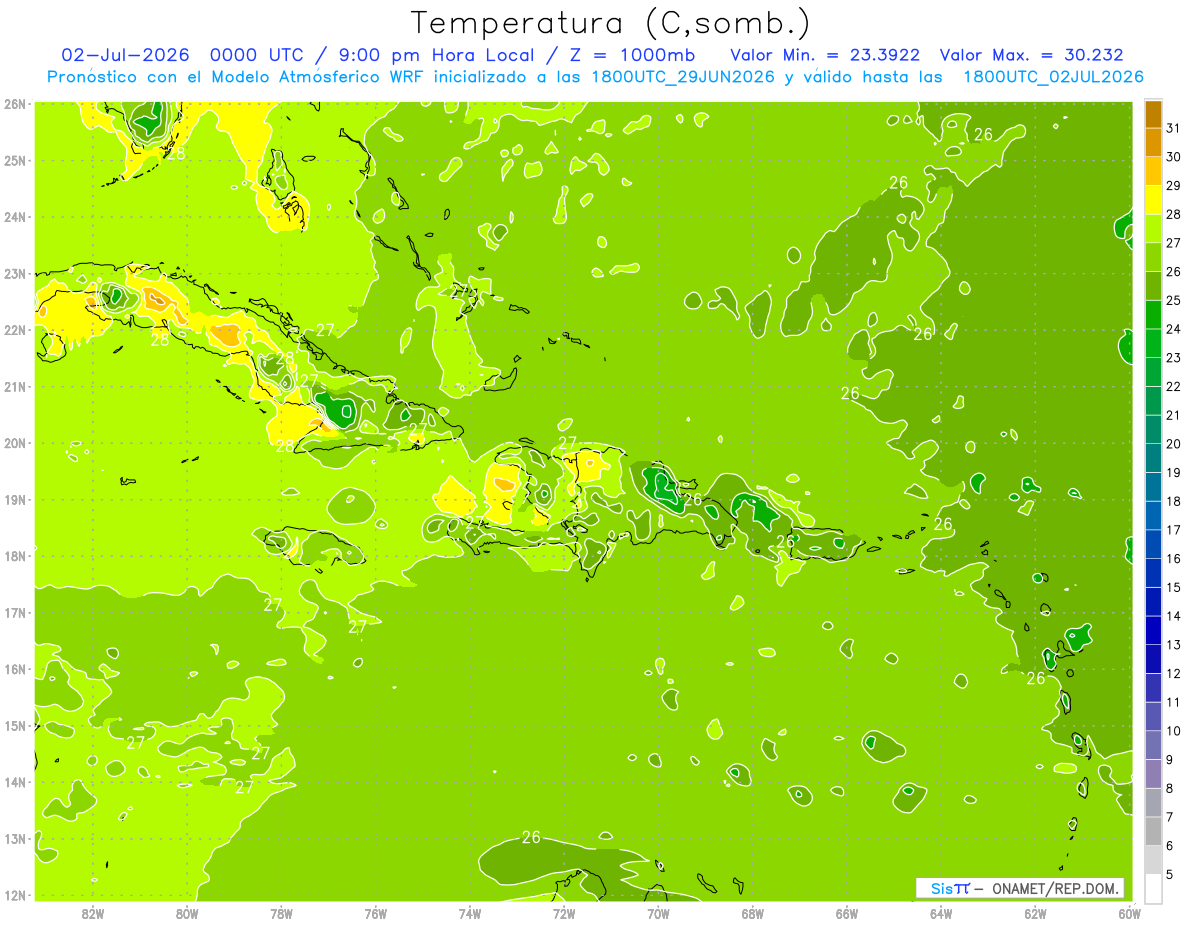Pick the light-orange legend swatch between 29 and 30

click(x=1153, y=171)
